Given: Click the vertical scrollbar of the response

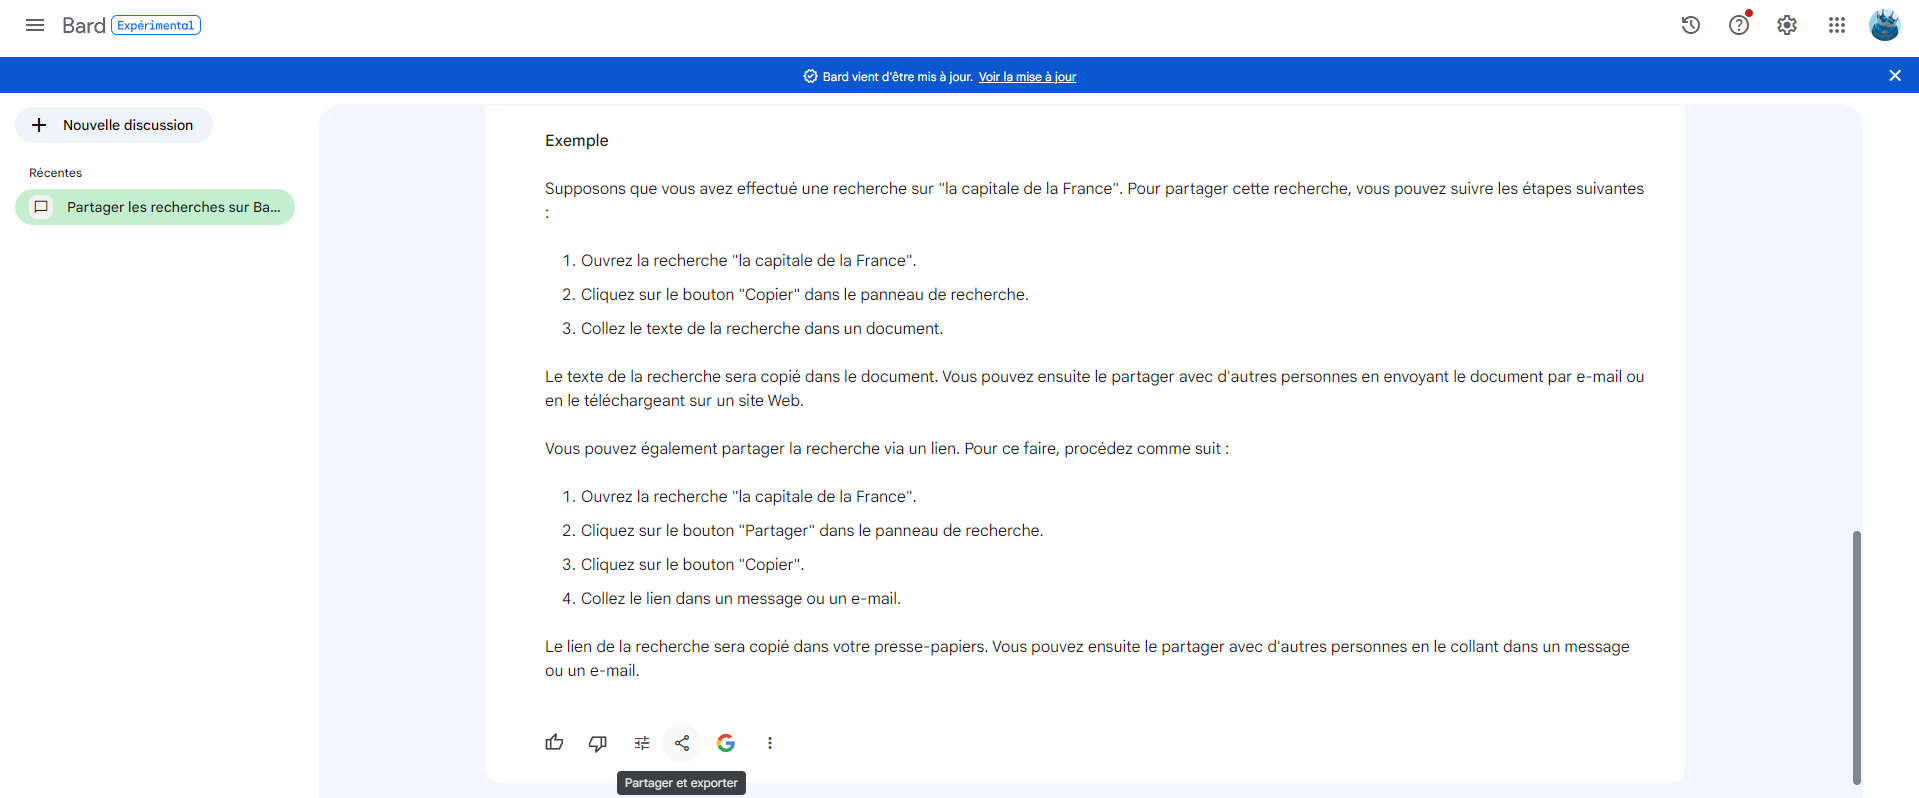Looking at the screenshot, I should (x=1857, y=657).
